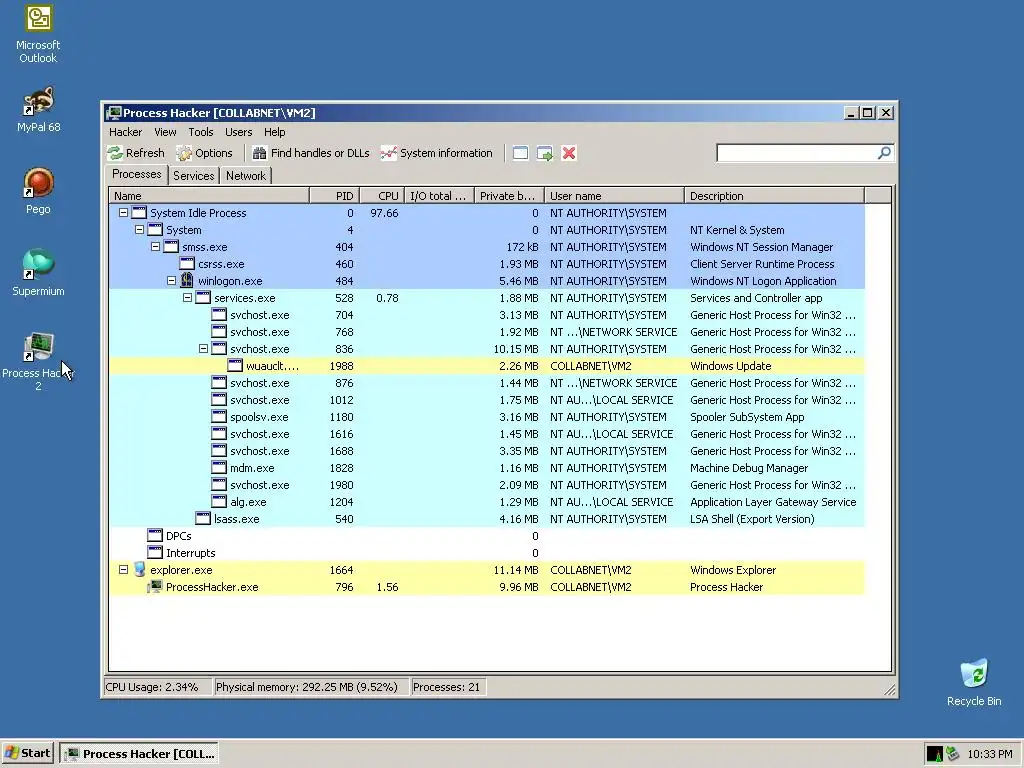
Task: Select svchost.exe row with PID 704
Action: [487, 315]
